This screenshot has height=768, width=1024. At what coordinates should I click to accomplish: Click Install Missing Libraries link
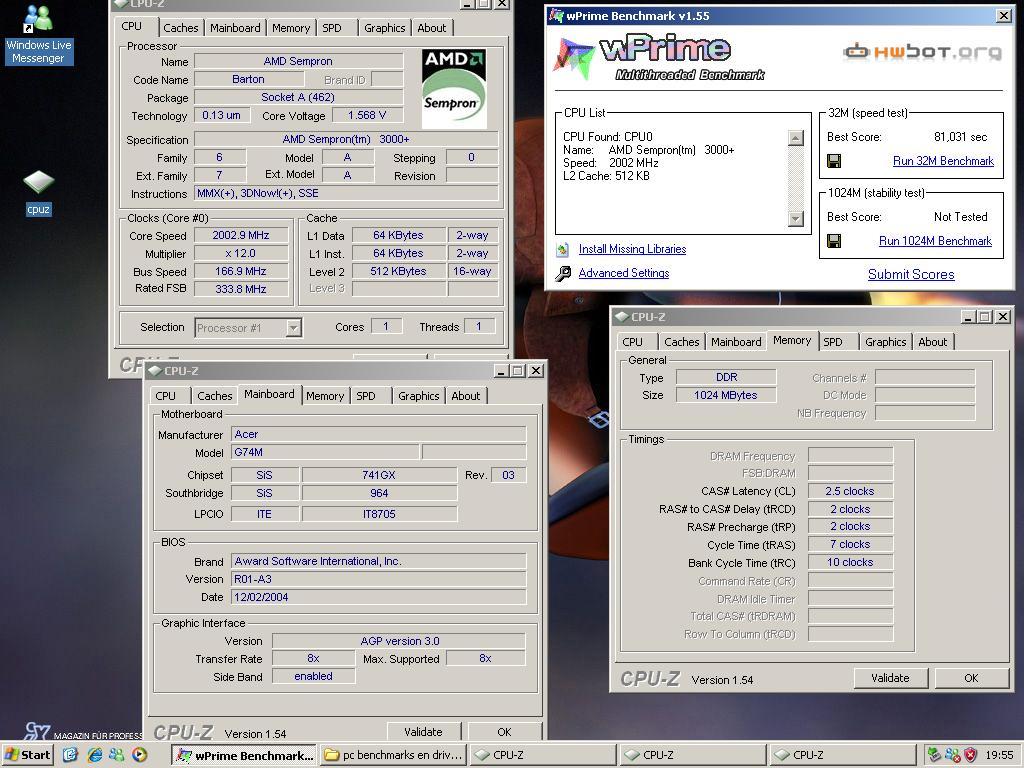point(632,249)
